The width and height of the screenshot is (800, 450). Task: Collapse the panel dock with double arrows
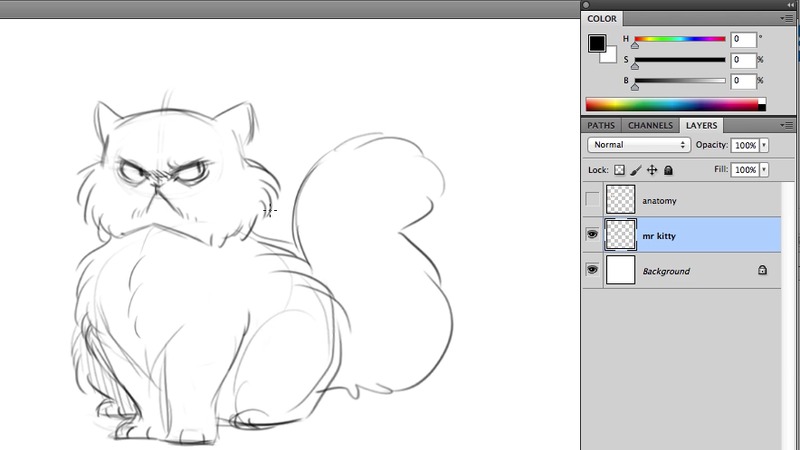pyautogui.click(x=790, y=5)
